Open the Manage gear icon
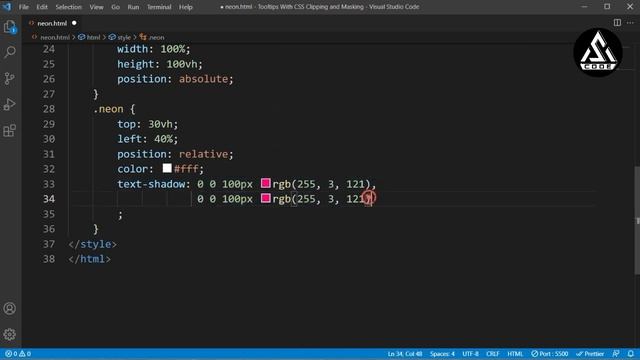Image resolution: width=640 pixels, height=360 pixels. [10, 334]
